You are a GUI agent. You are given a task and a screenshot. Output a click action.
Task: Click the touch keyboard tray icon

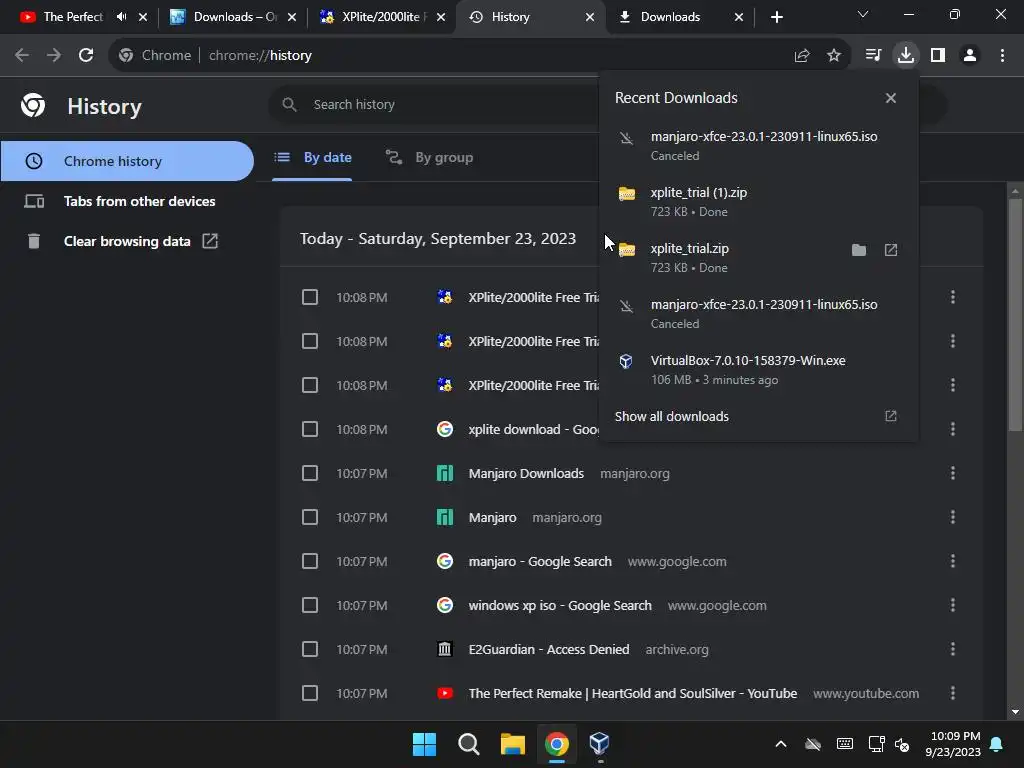[844, 744]
